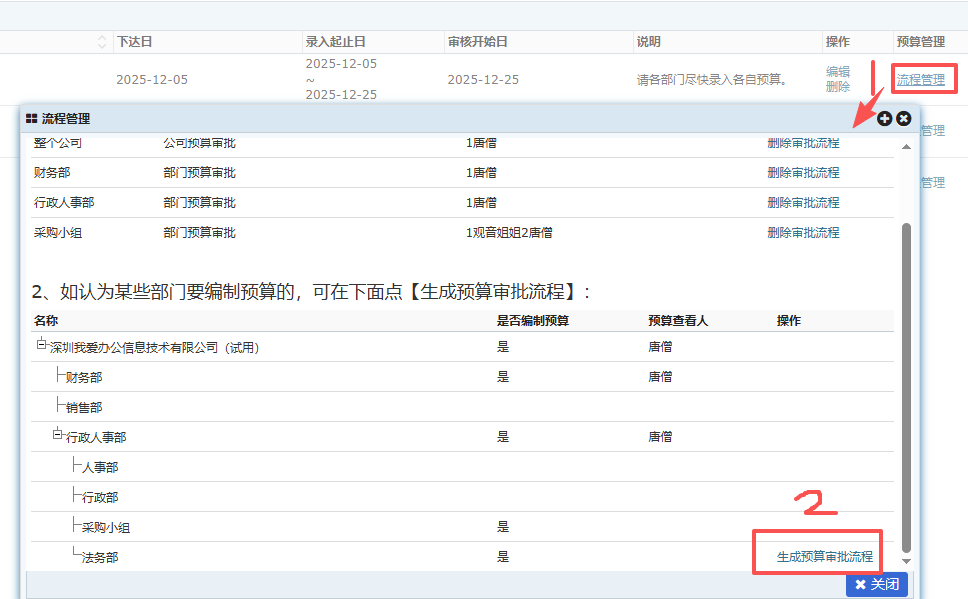Image resolution: width=968 pixels, height=599 pixels.
Task: Click the 编辑 link in 操作 column
Action: [838, 72]
